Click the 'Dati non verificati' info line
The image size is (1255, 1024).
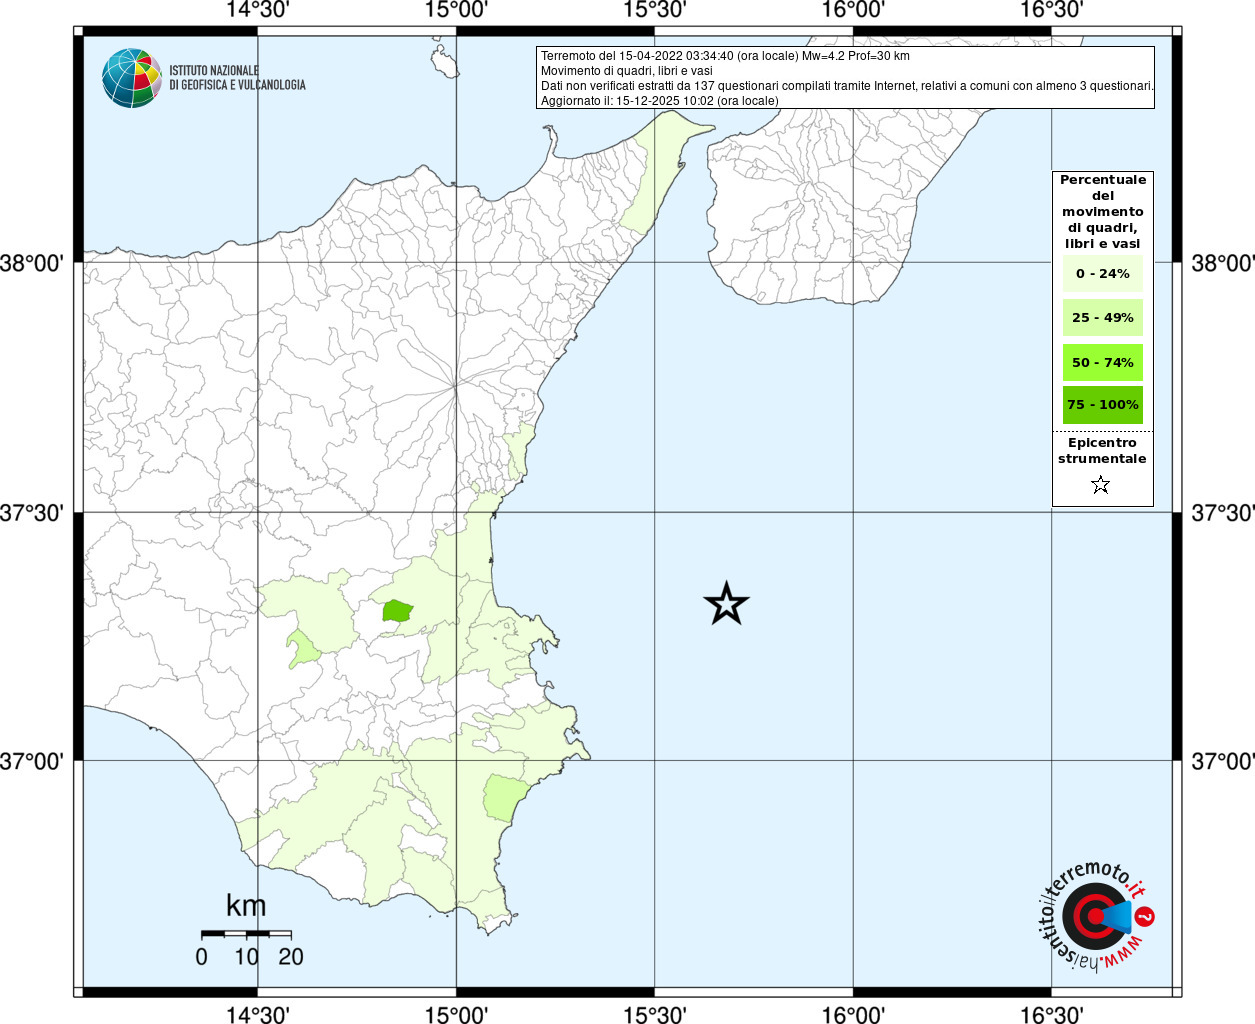[x=847, y=86]
